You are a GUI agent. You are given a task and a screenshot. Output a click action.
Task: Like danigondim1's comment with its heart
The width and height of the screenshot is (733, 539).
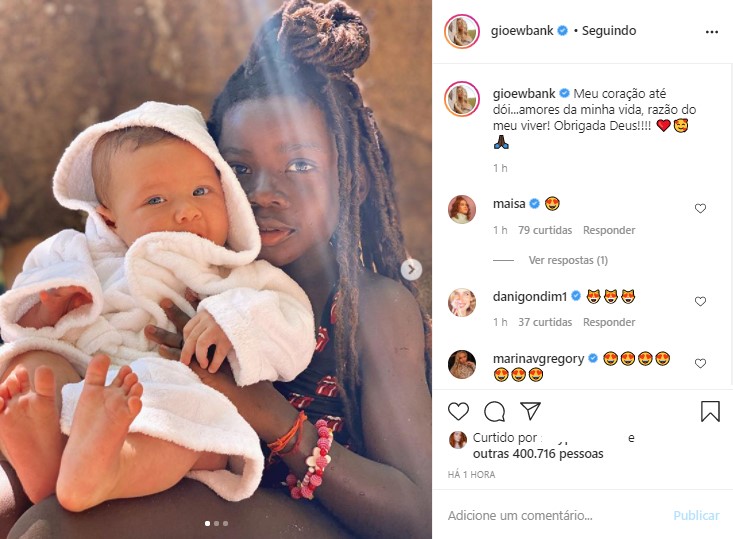click(x=700, y=302)
